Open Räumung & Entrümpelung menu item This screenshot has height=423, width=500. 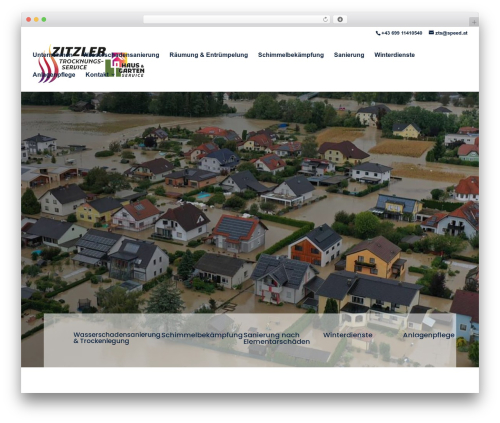coord(209,55)
